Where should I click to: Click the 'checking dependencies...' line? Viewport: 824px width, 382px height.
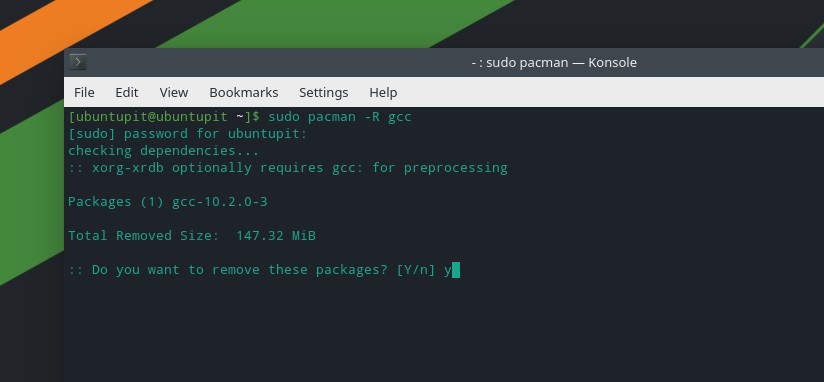click(163, 151)
